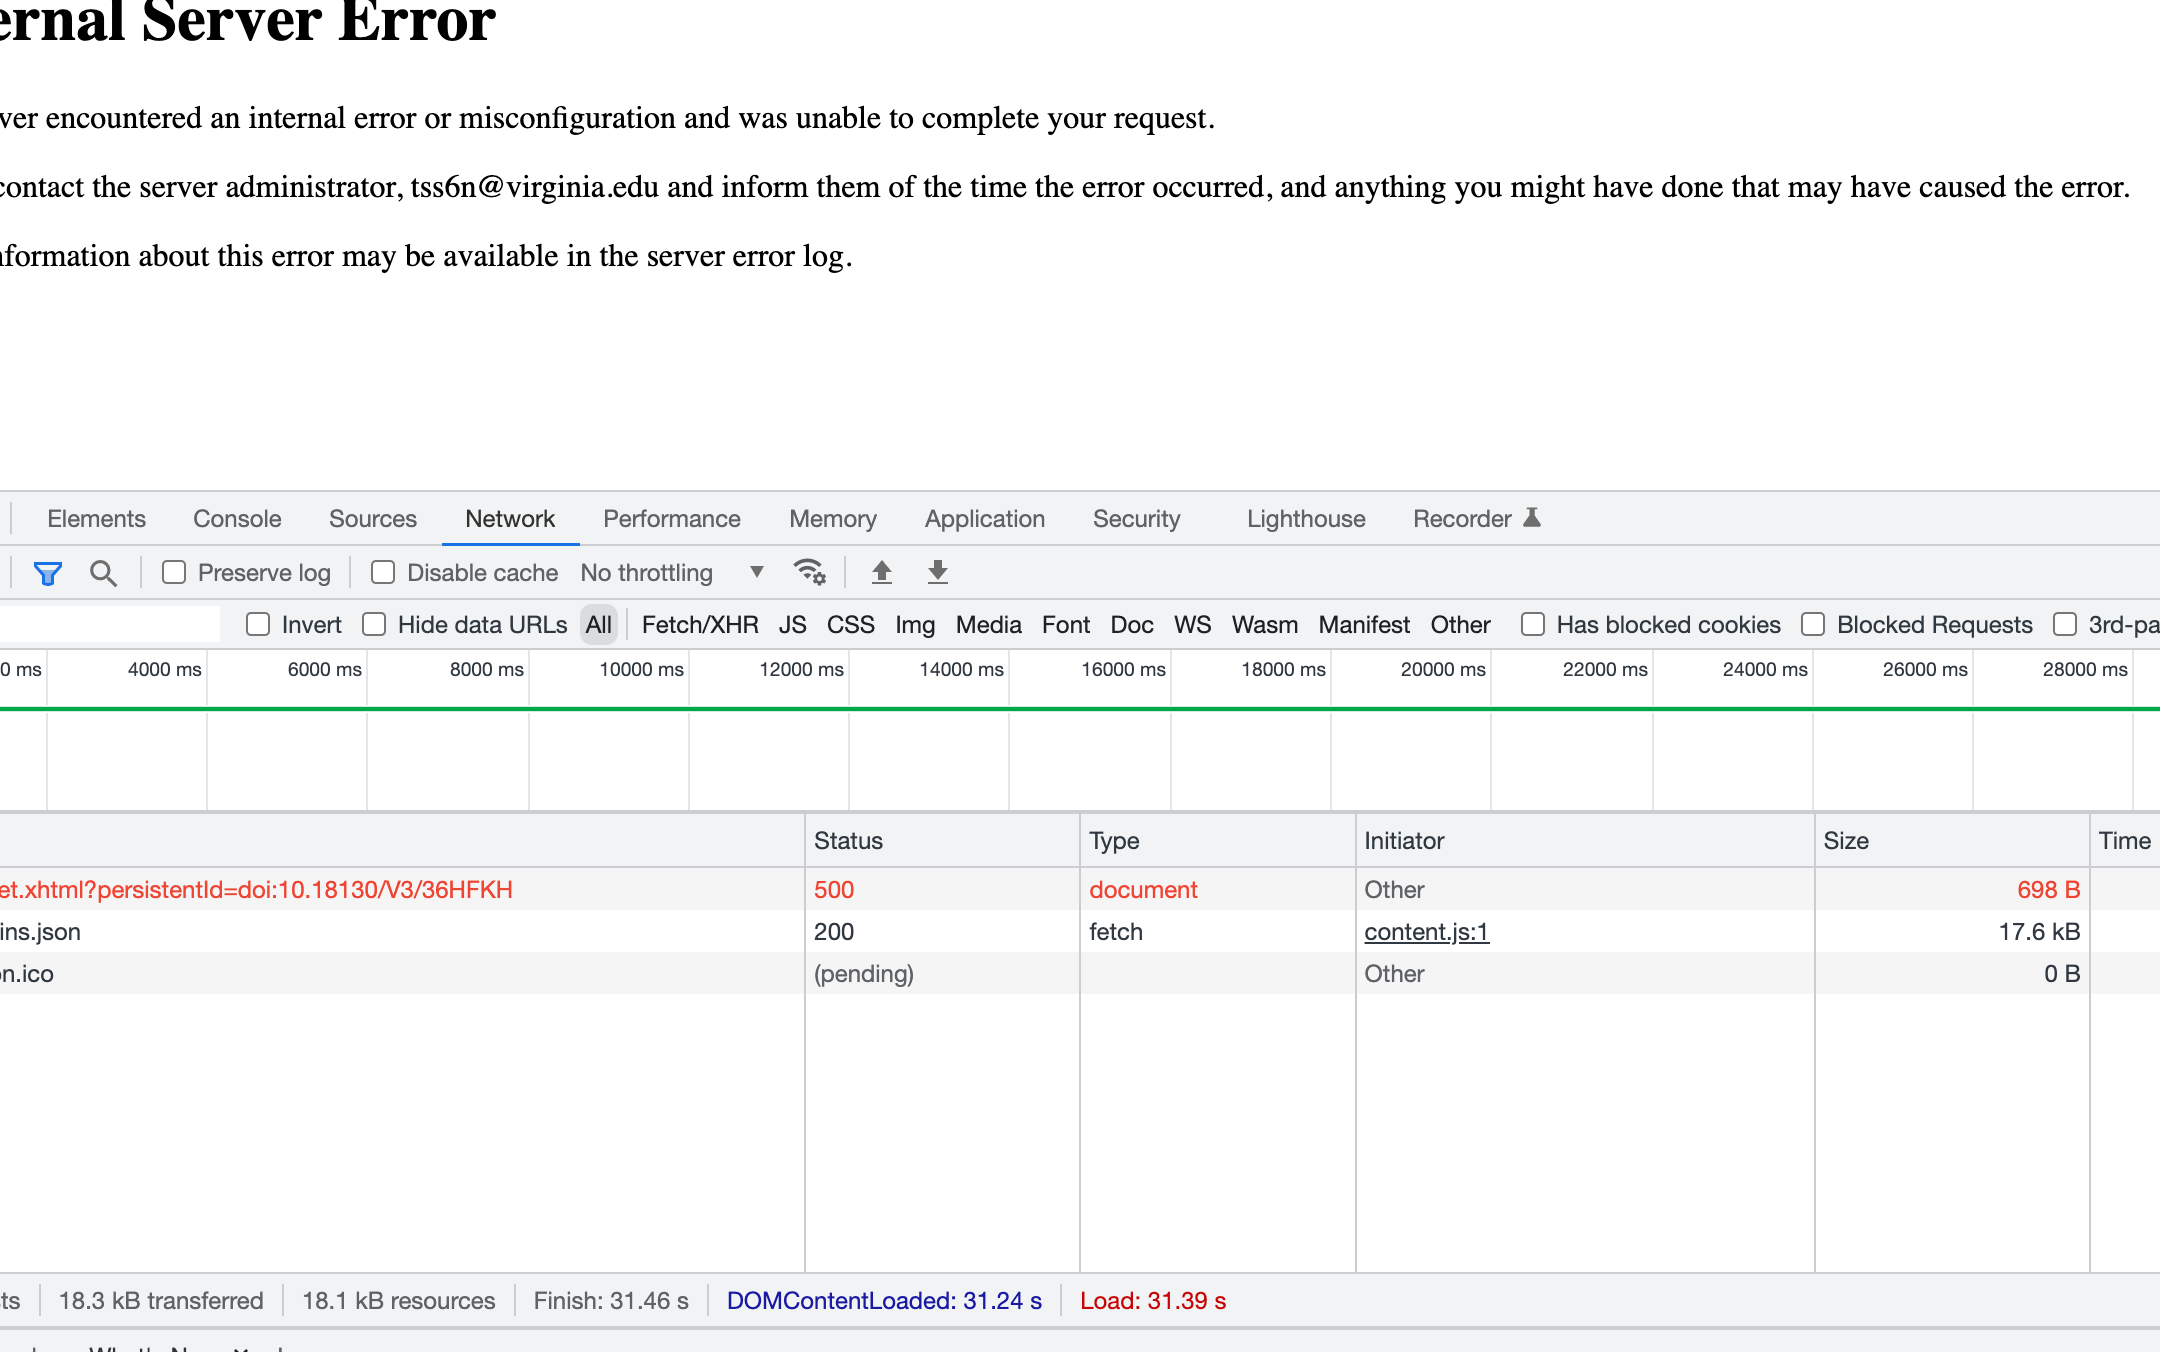Click the filter funnel icon

[47, 573]
